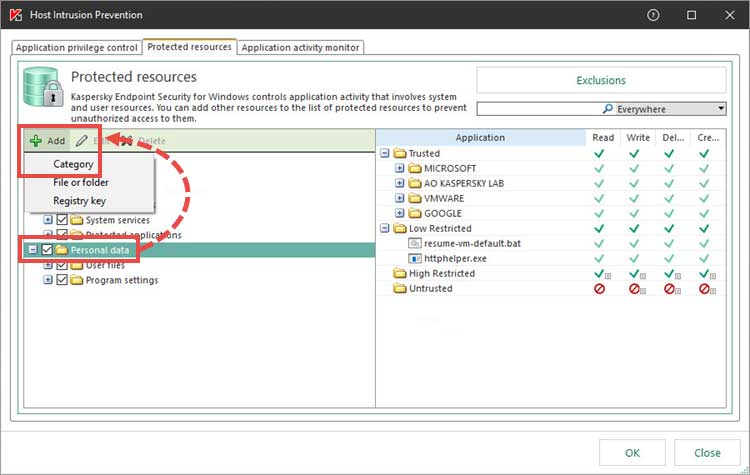
Task: Expand the System services tree node
Action: tap(48, 220)
